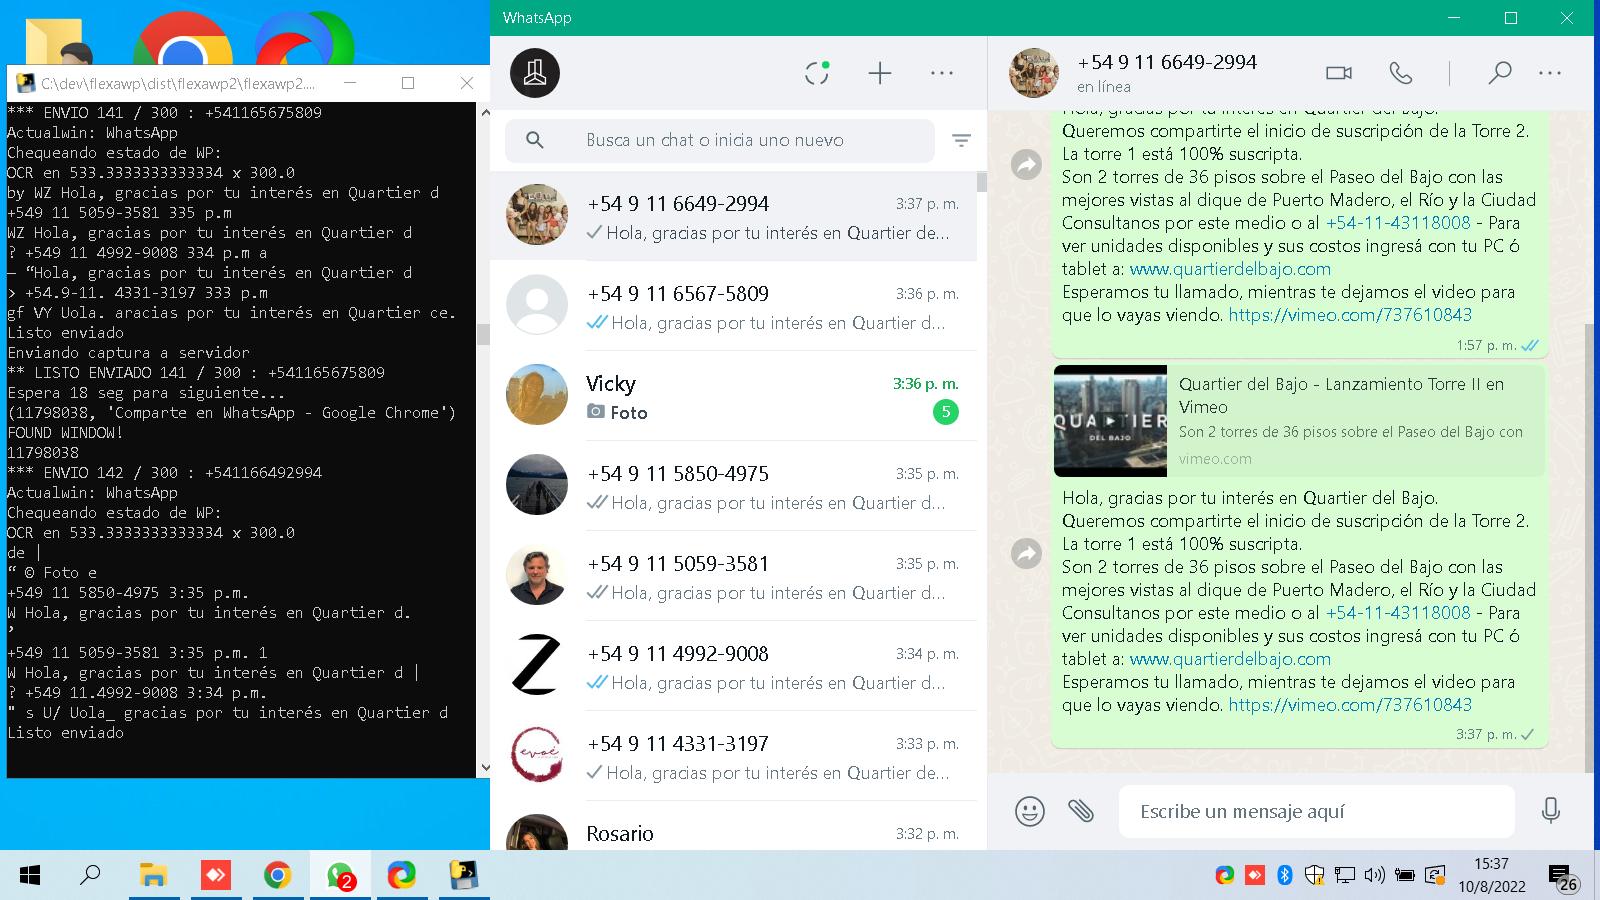The width and height of the screenshot is (1600, 900).
Task: Open the WhatsApp status updates icon
Action: click(x=817, y=73)
